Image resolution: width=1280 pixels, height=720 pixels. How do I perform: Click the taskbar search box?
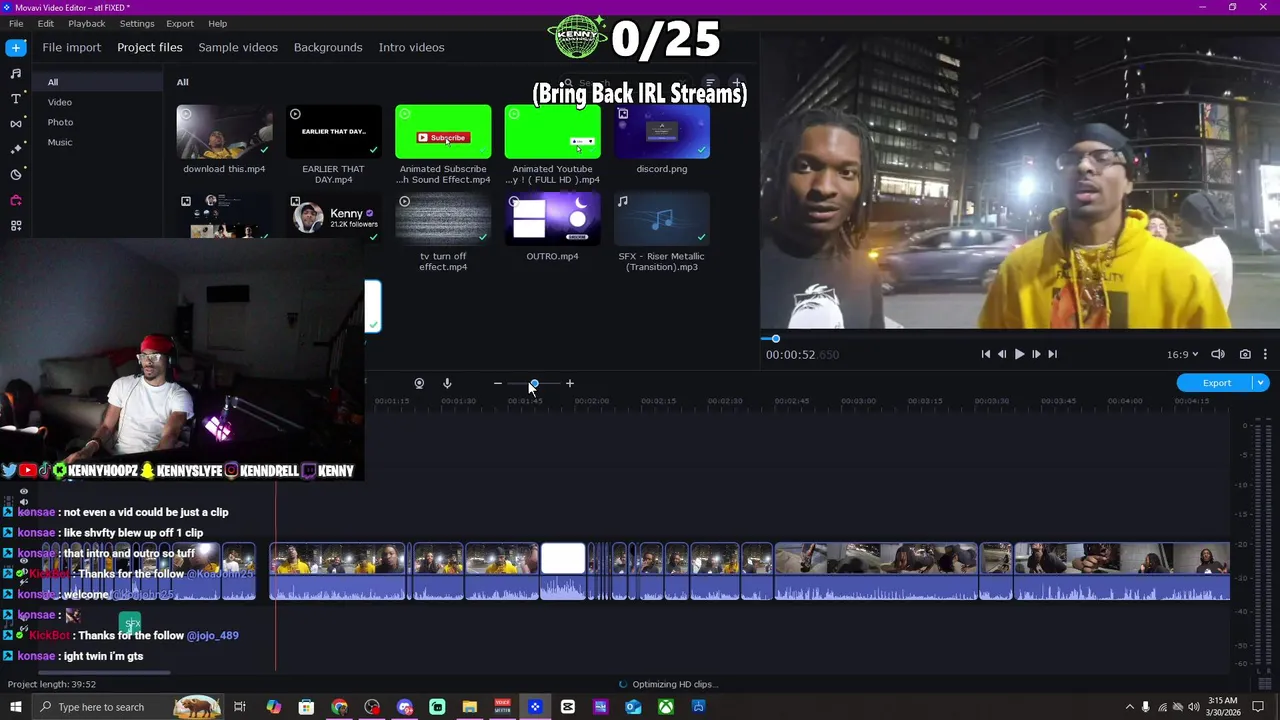click(128, 707)
